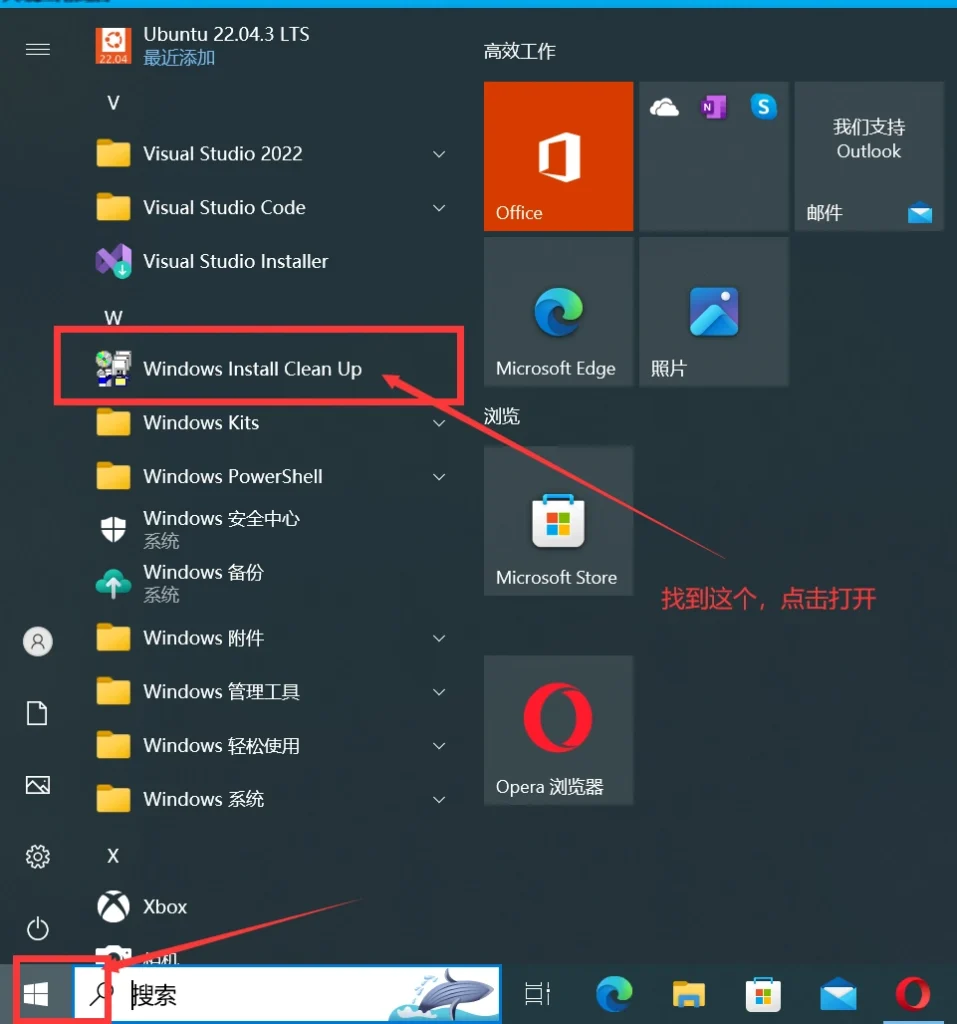Click the 搜索 taskbar search box

(287, 995)
